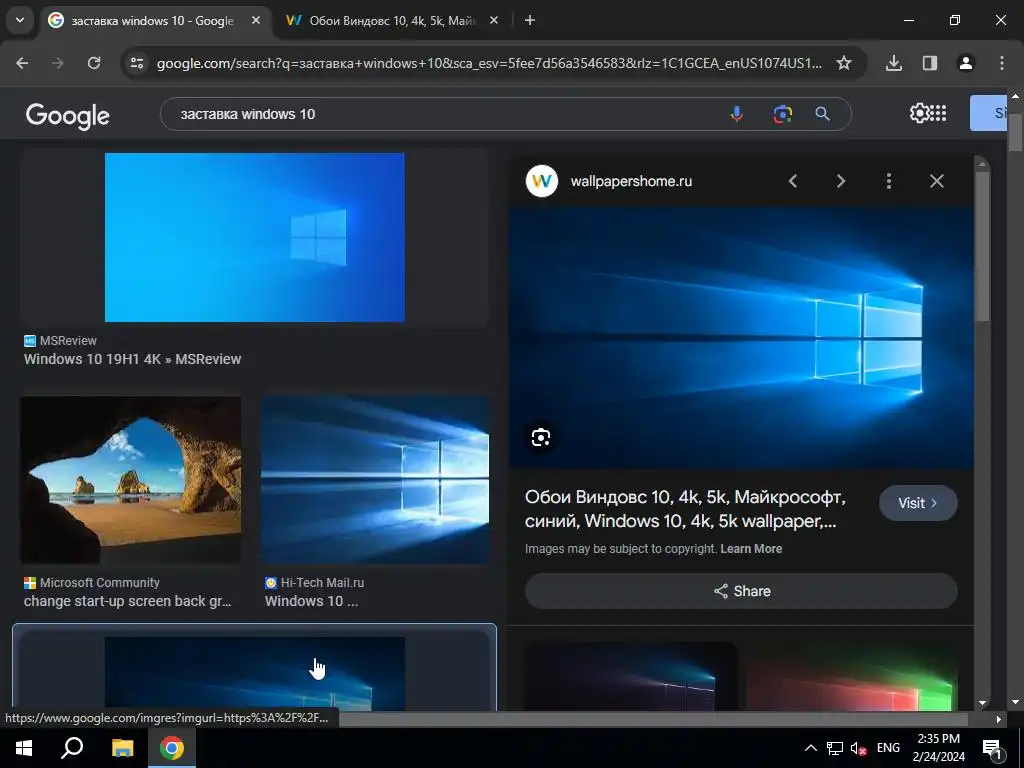
Task: Open more options for wallpapershome.ru image
Action: (x=889, y=181)
